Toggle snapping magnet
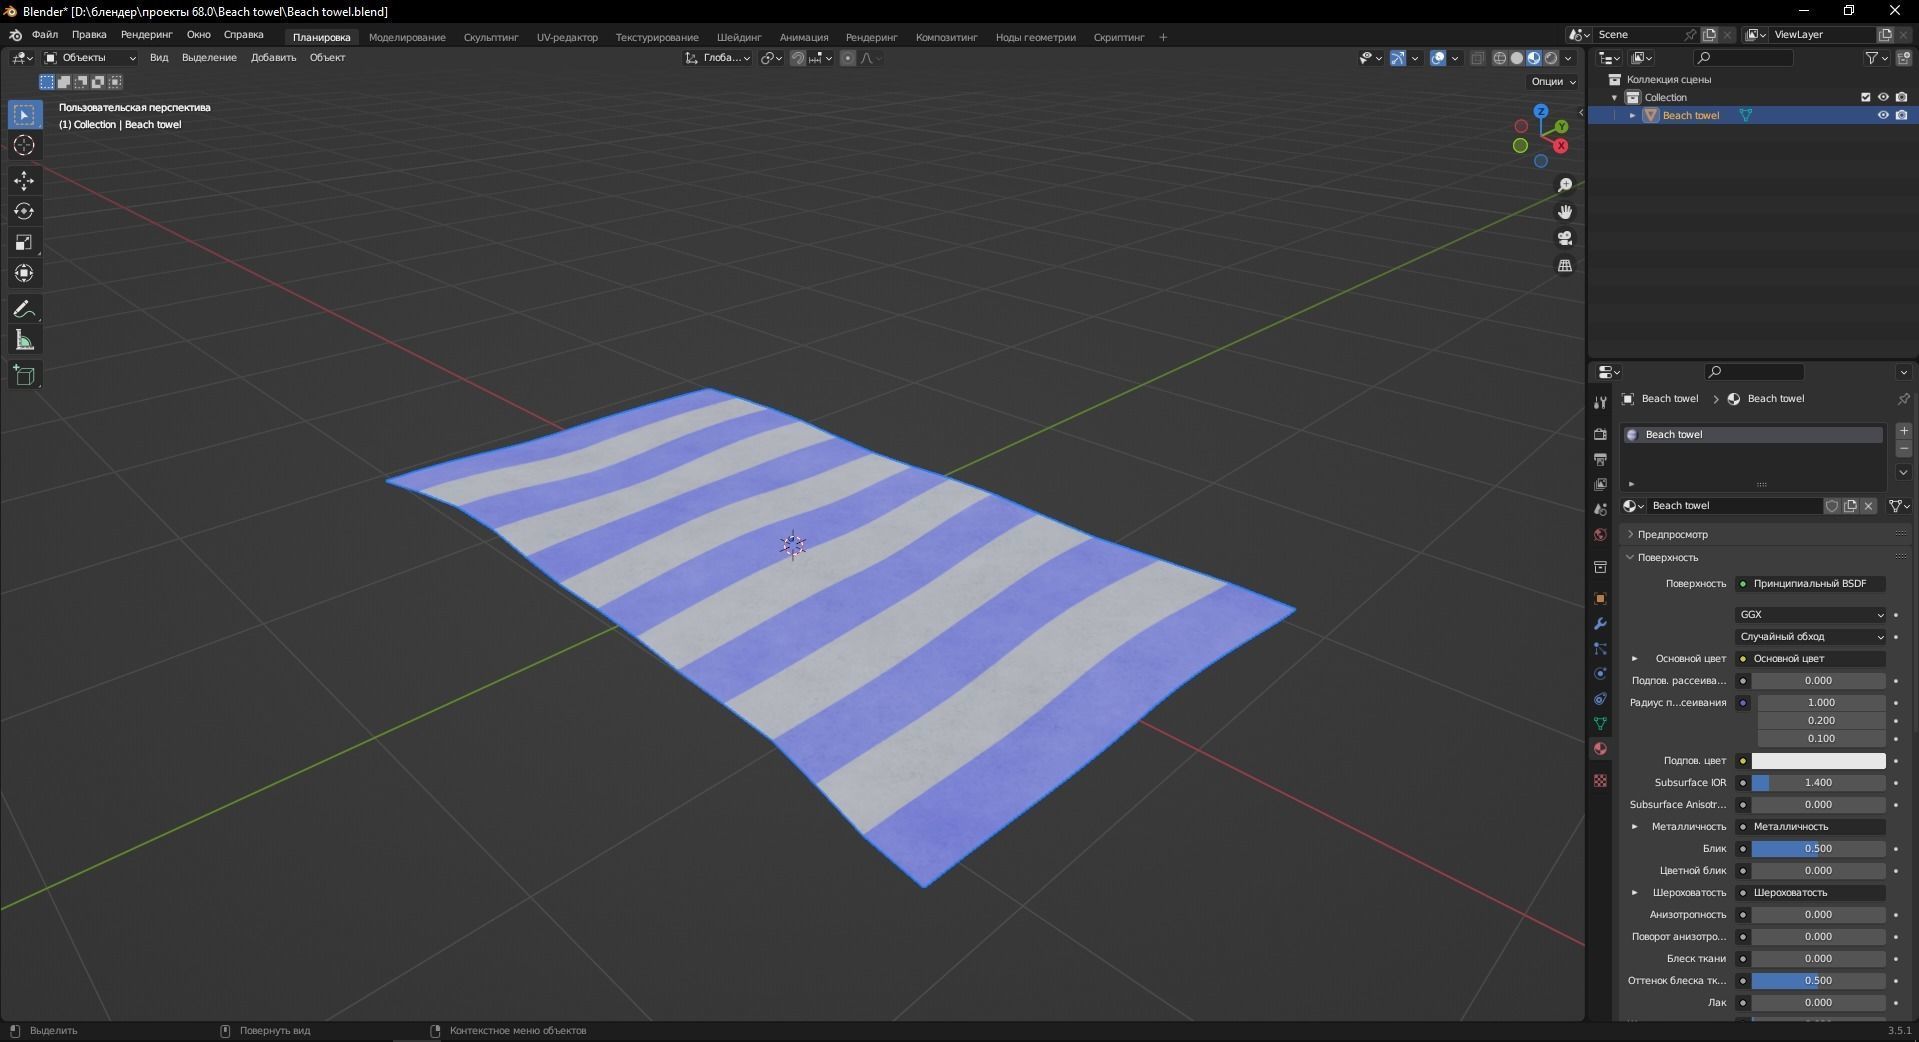 [x=798, y=58]
